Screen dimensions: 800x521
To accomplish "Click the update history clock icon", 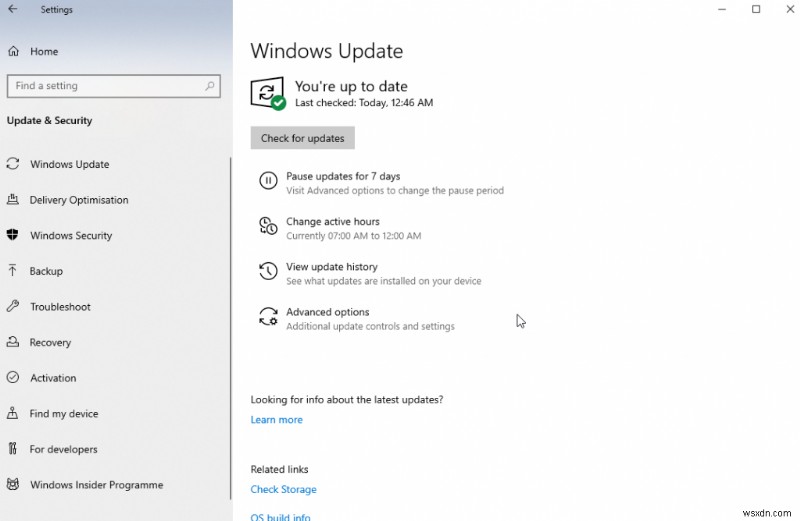I will tap(268, 271).
